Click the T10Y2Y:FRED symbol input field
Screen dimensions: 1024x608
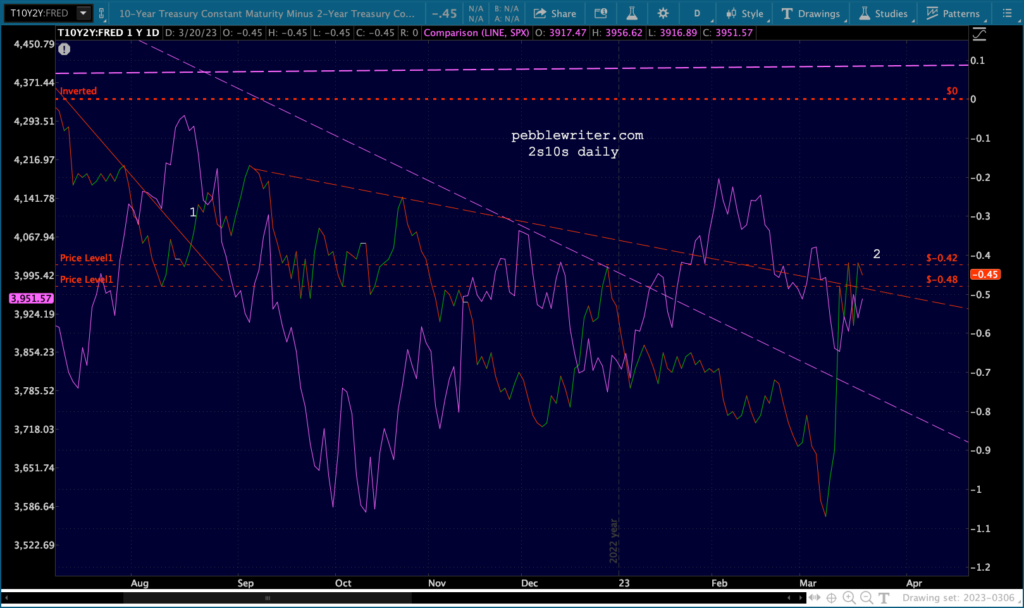pyautogui.click(x=40, y=13)
